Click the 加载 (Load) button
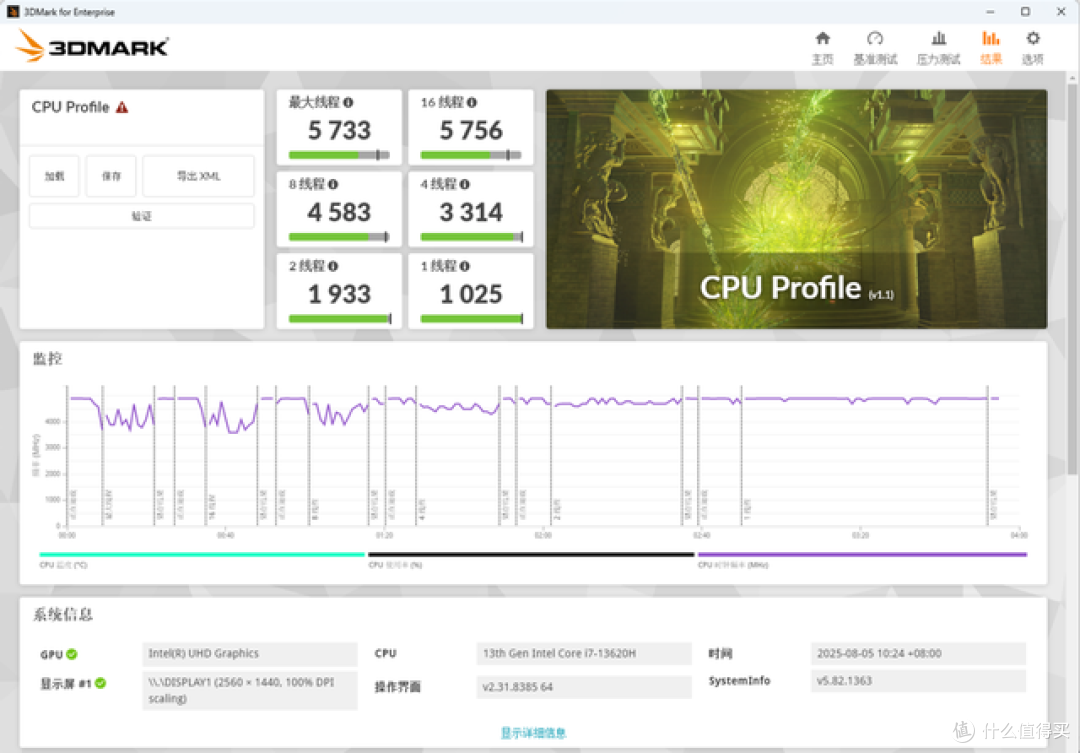This screenshot has width=1080, height=753. click(54, 176)
